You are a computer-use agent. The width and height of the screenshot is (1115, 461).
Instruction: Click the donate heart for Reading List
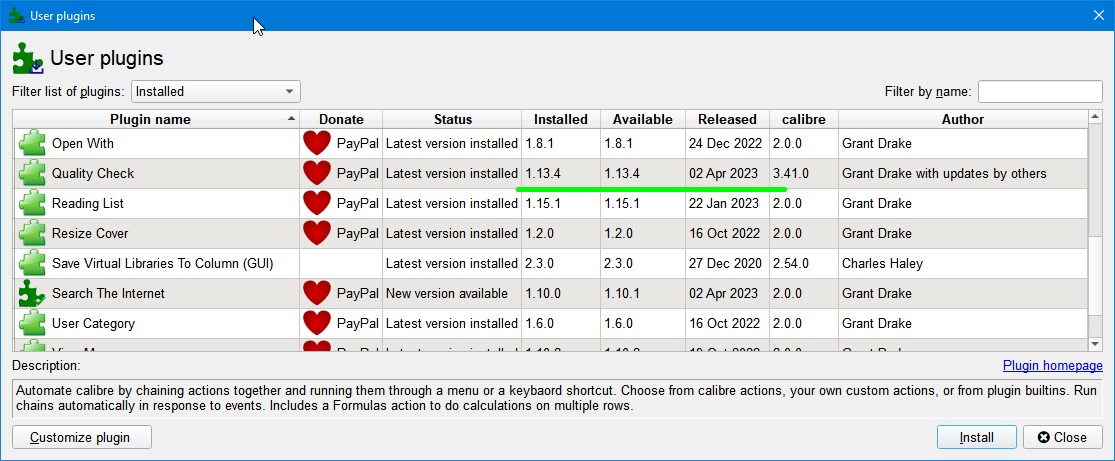point(317,203)
